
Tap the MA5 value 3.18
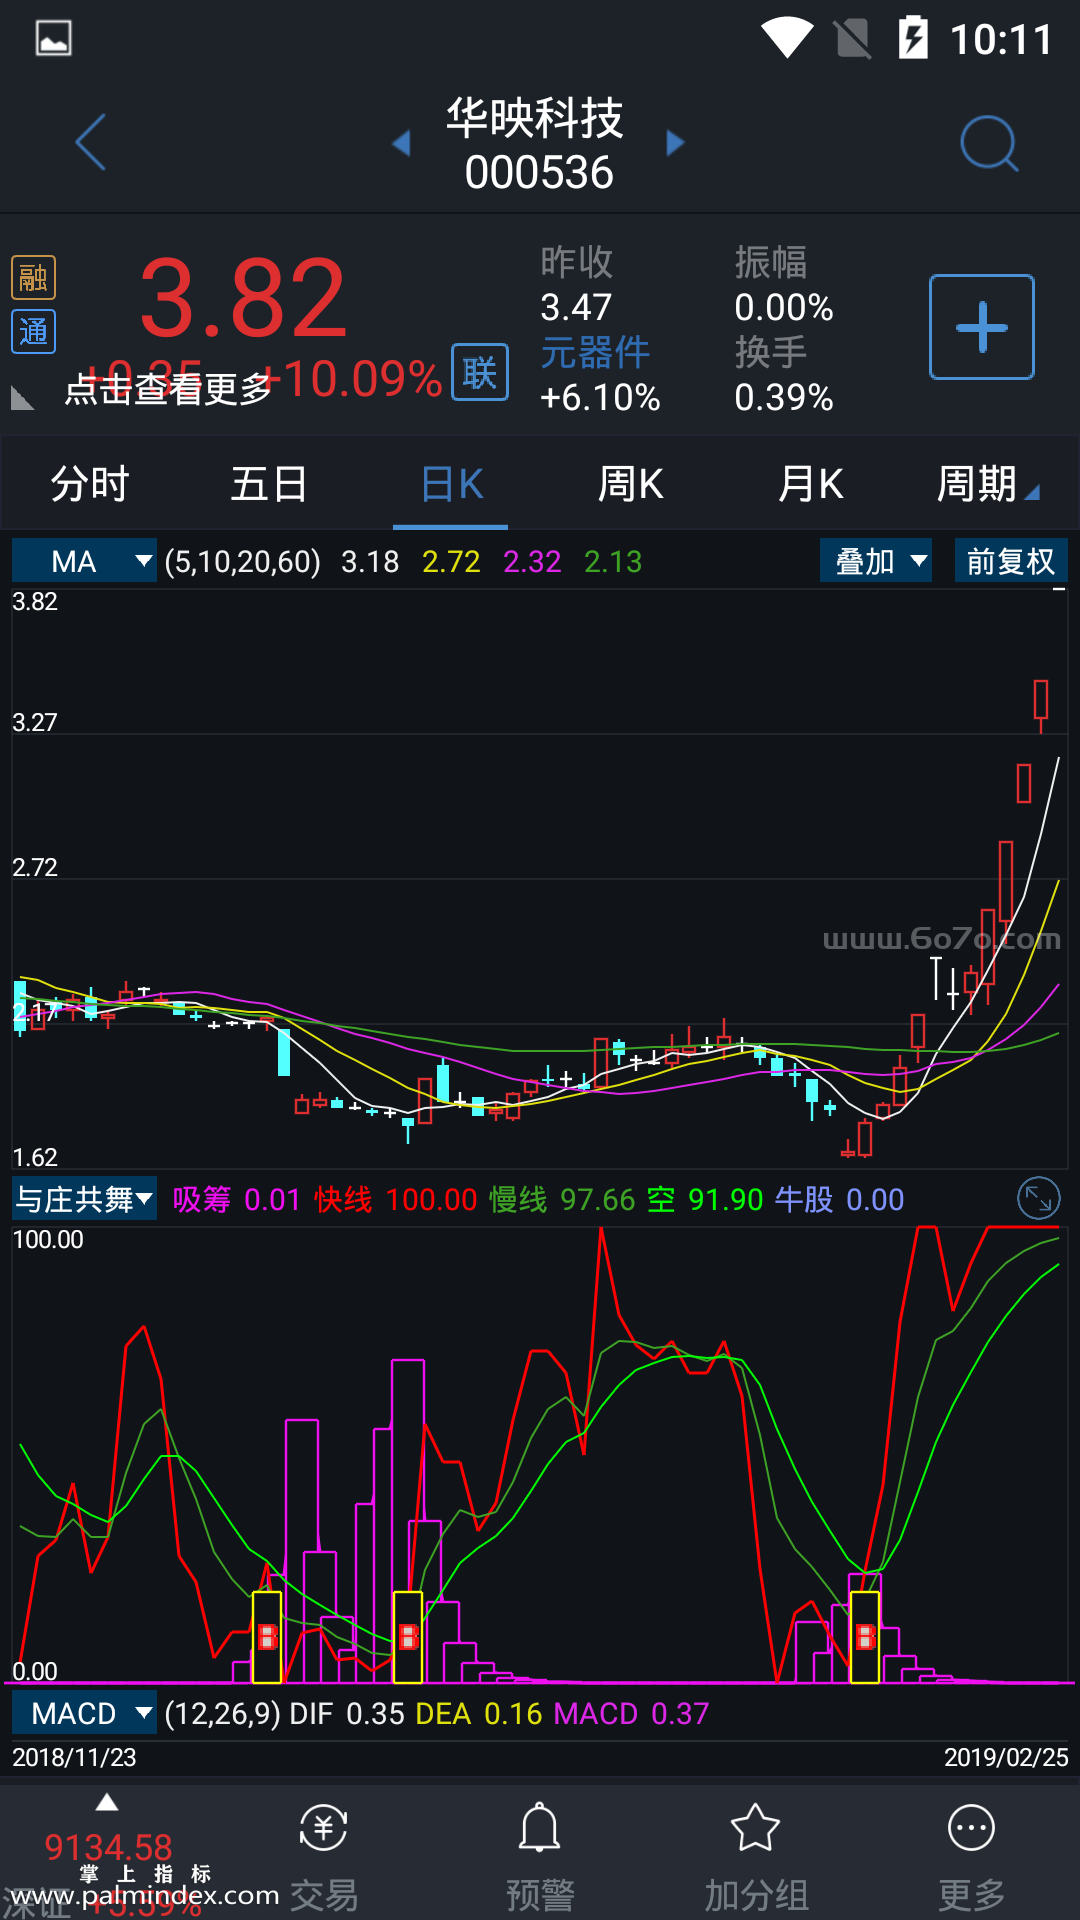coord(370,561)
